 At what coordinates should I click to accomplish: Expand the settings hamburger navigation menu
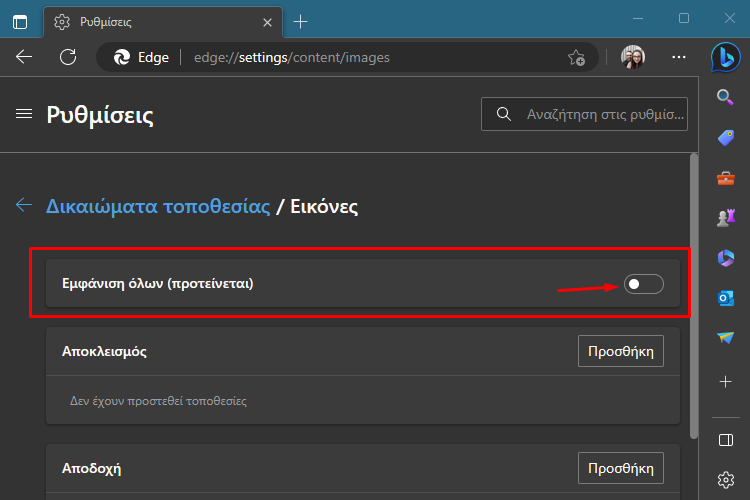point(24,114)
